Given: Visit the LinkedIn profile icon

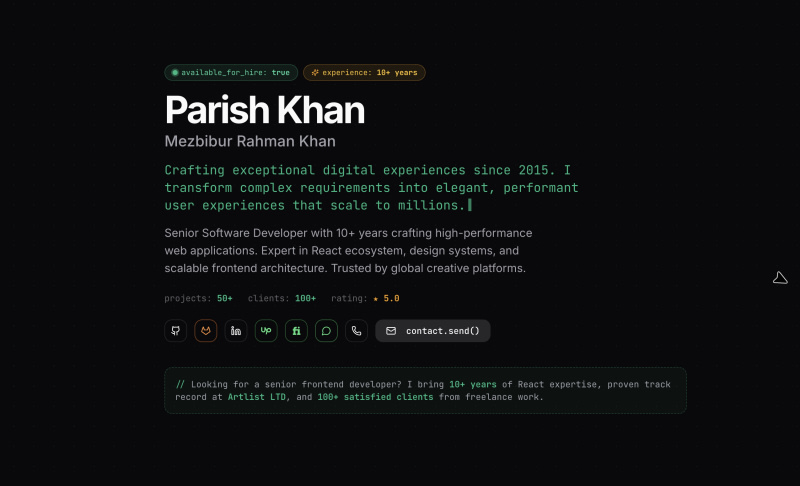Looking at the screenshot, I should click(236, 330).
